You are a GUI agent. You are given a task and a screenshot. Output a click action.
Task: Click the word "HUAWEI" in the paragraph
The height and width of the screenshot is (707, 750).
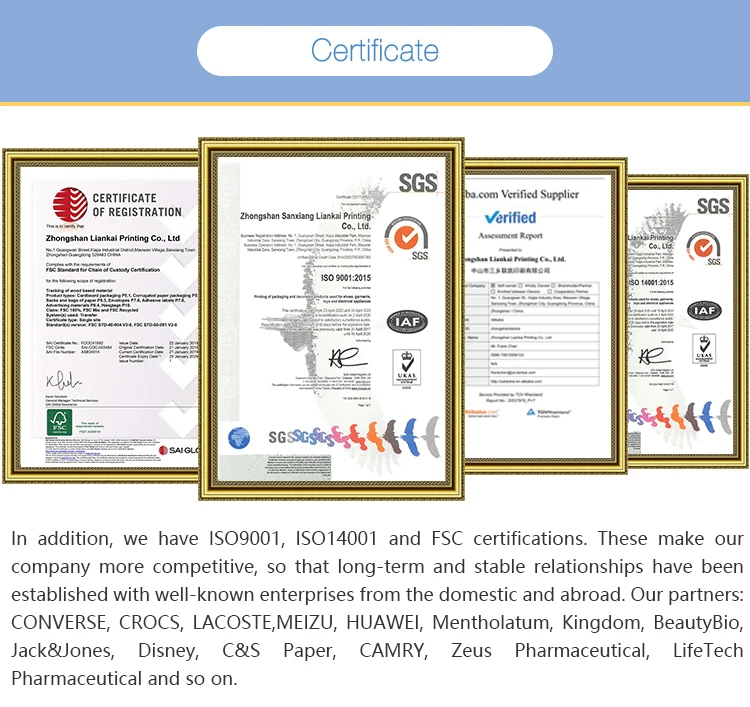(383, 622)
